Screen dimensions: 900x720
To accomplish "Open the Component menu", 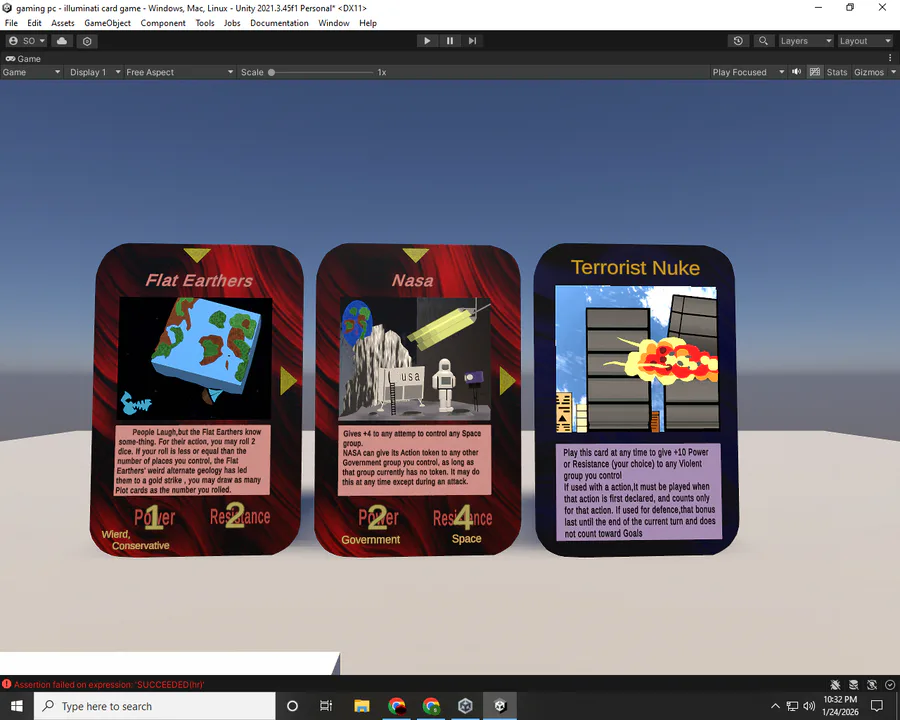I will [x=163, y=23].
